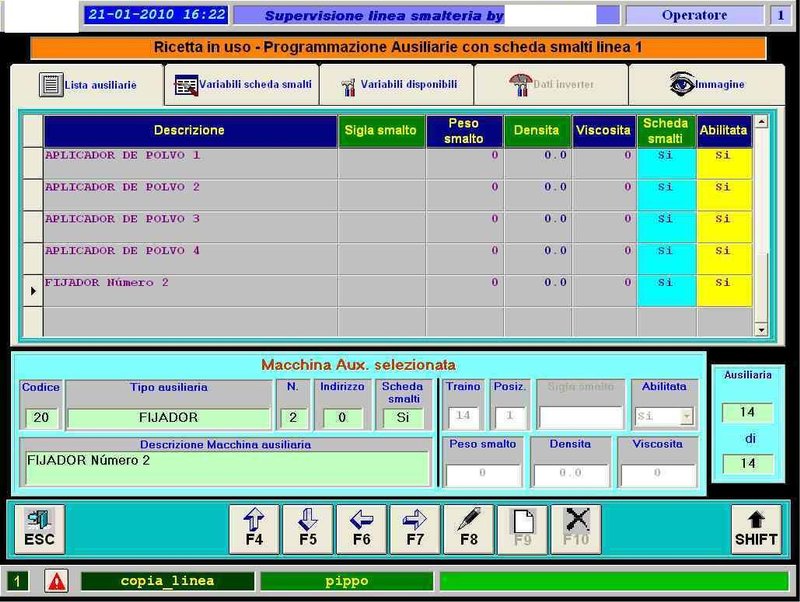Screen dimensions: 800x602
Task: Click the F6 left arrow button
Action: pyautogui.click(x=362, y=529)
